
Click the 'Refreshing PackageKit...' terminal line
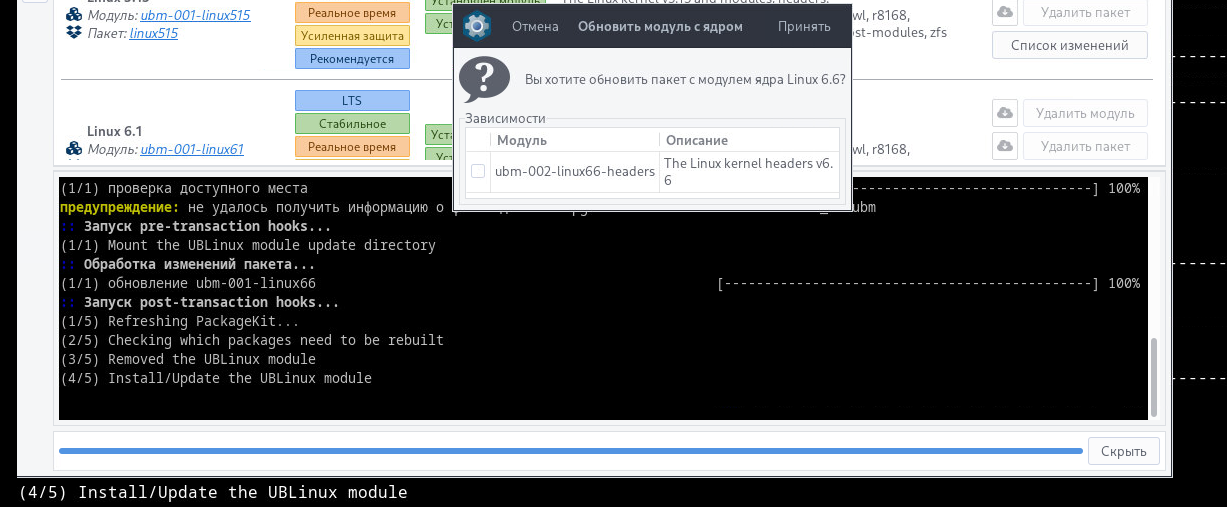(180, 322)
